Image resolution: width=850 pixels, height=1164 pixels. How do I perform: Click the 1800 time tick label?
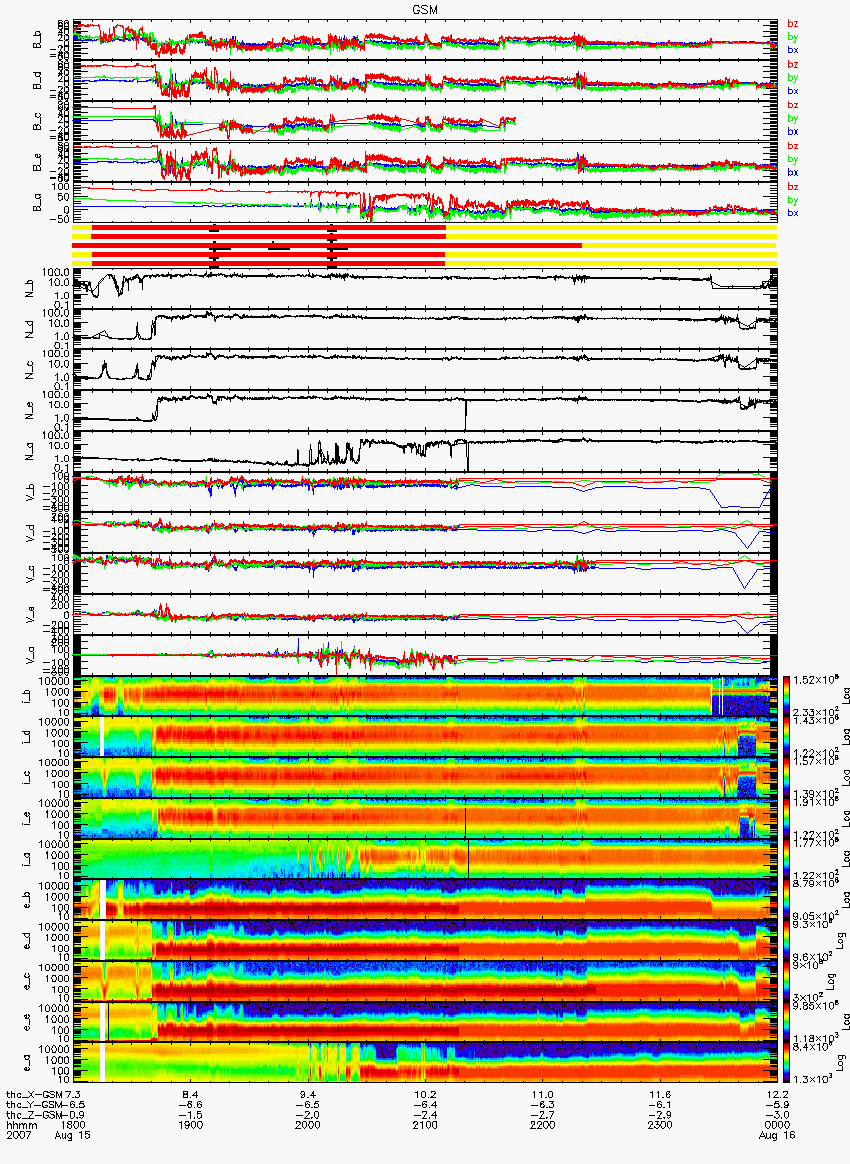[73, 1125]
